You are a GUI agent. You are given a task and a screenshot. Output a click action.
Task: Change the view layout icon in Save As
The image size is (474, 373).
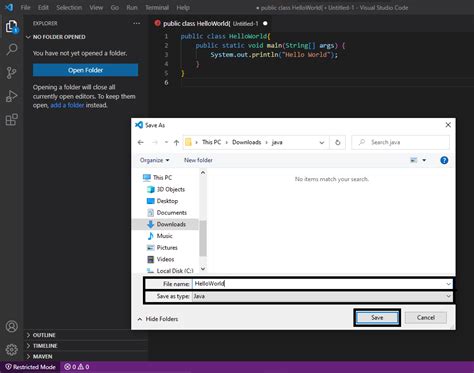414,160
